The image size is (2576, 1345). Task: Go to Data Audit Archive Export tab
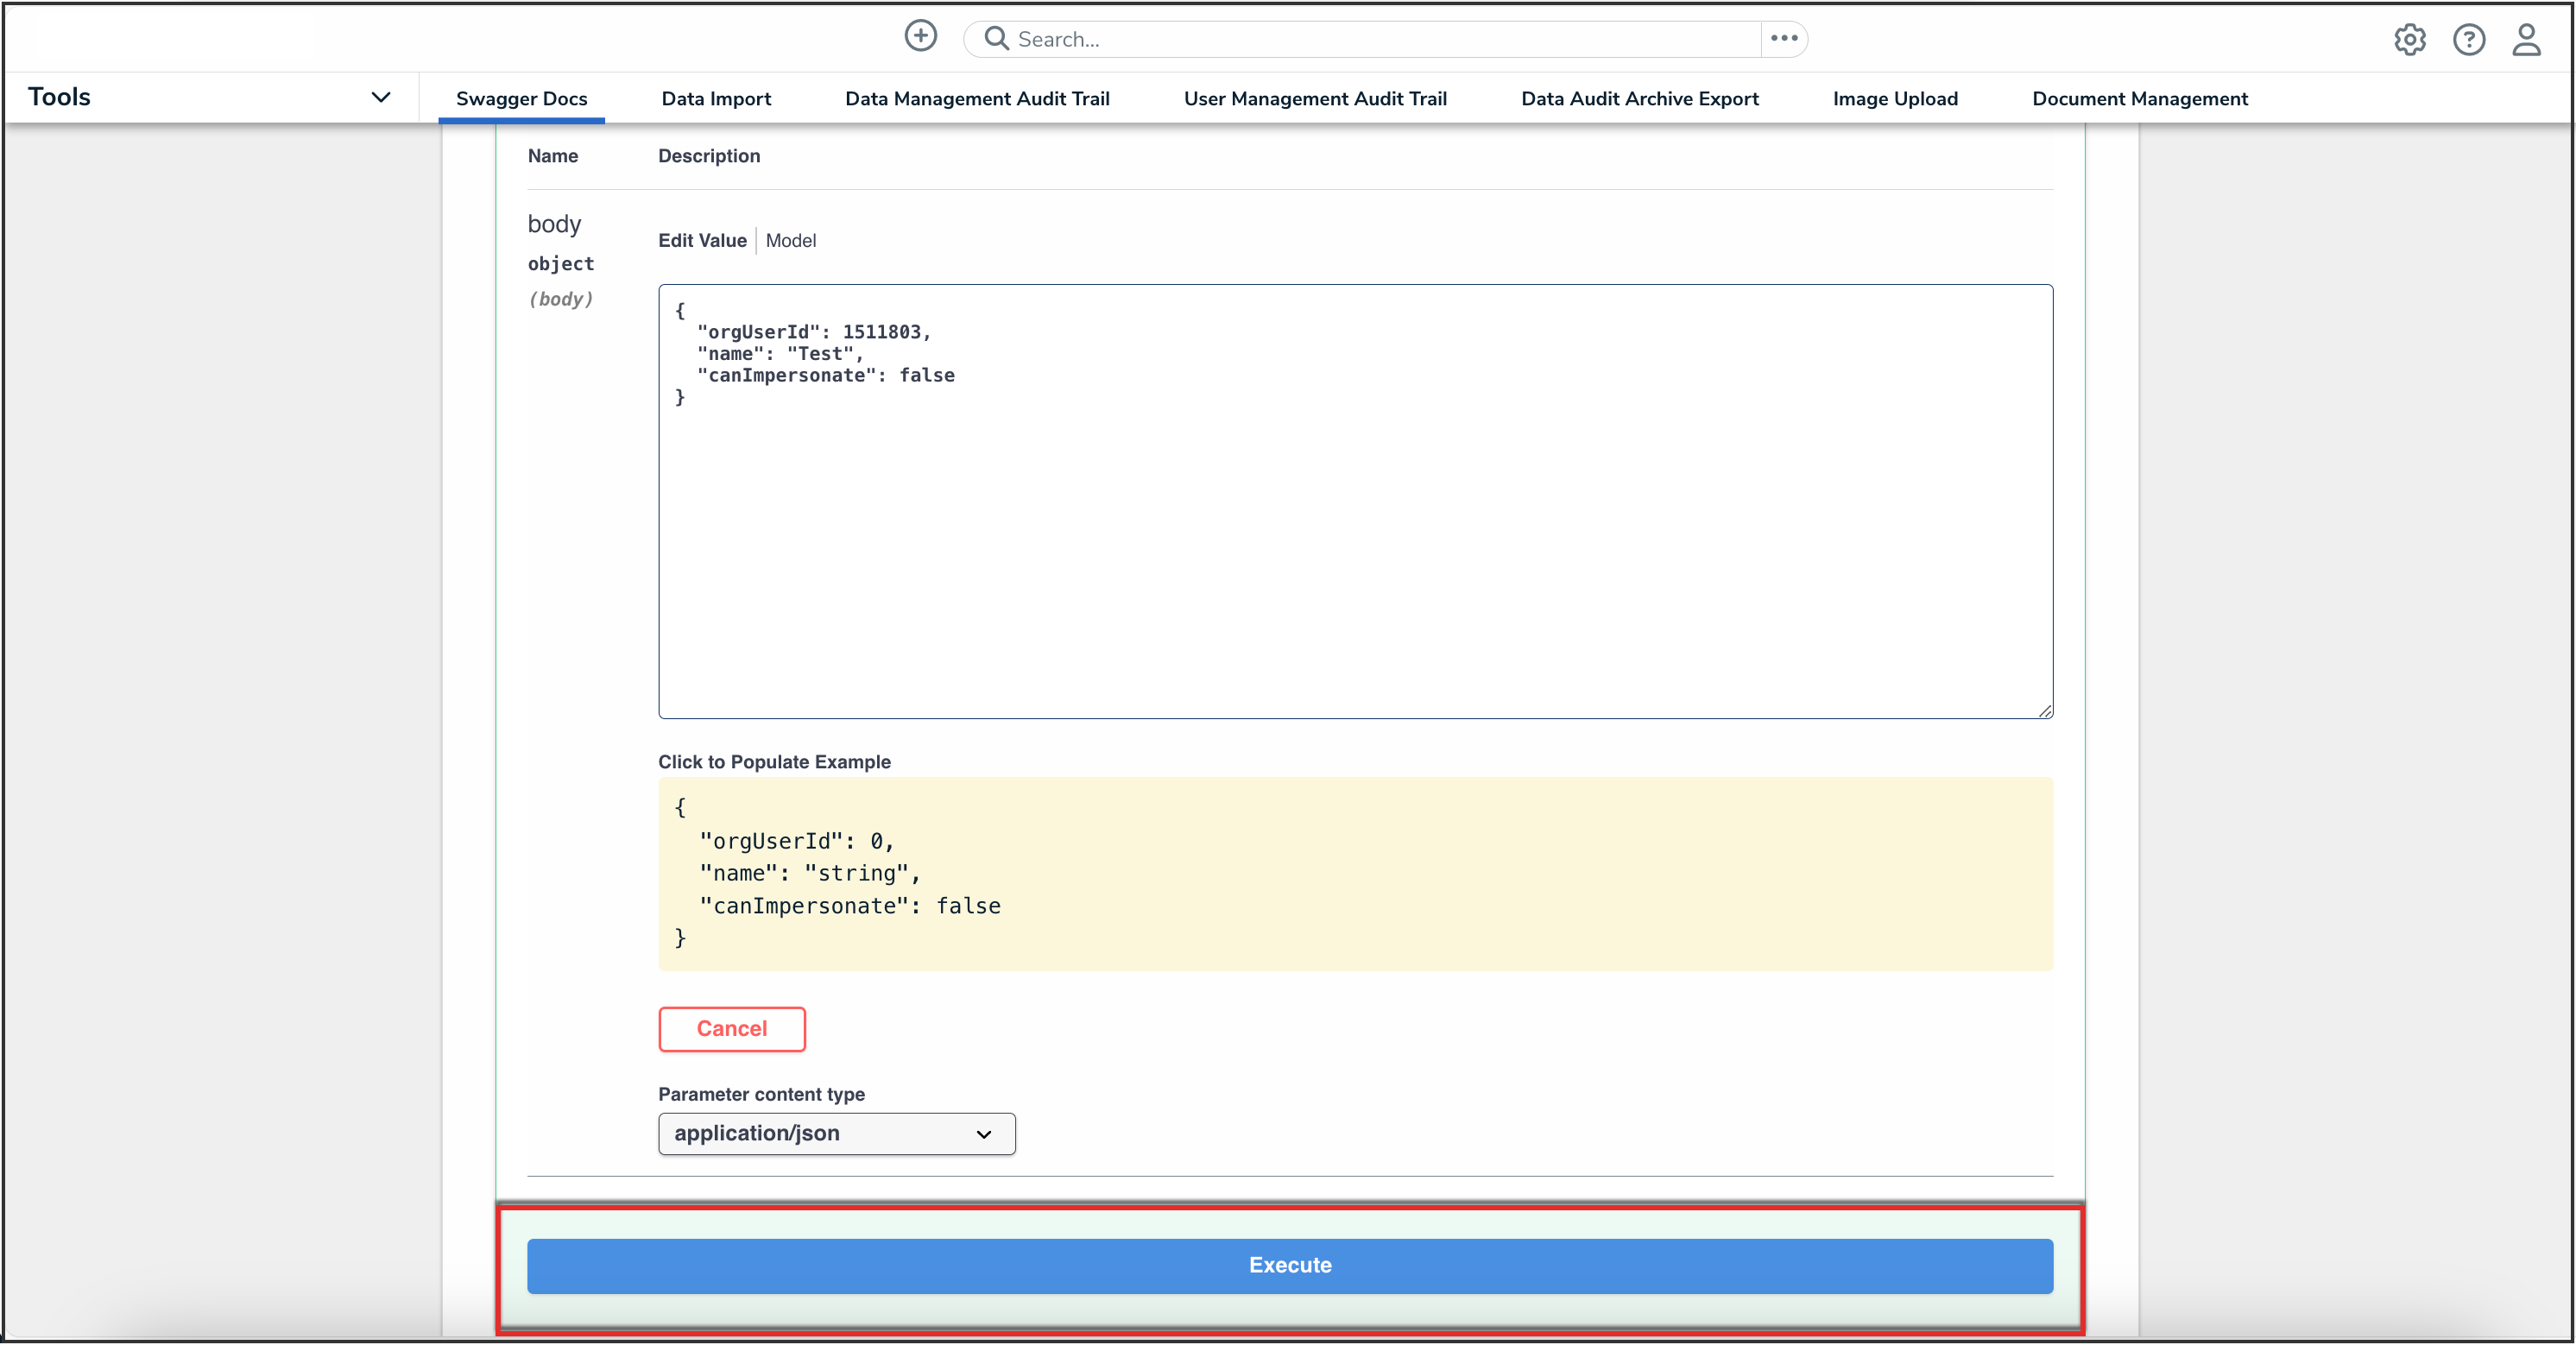coord(1639,98)
